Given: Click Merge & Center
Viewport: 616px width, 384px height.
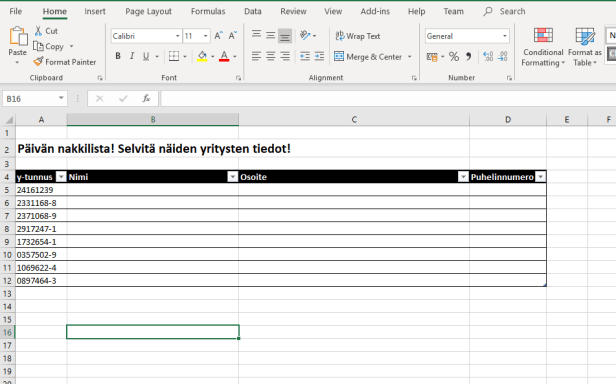Looking at the screenshot, I should pyautogui.click(x=368, y=57).
